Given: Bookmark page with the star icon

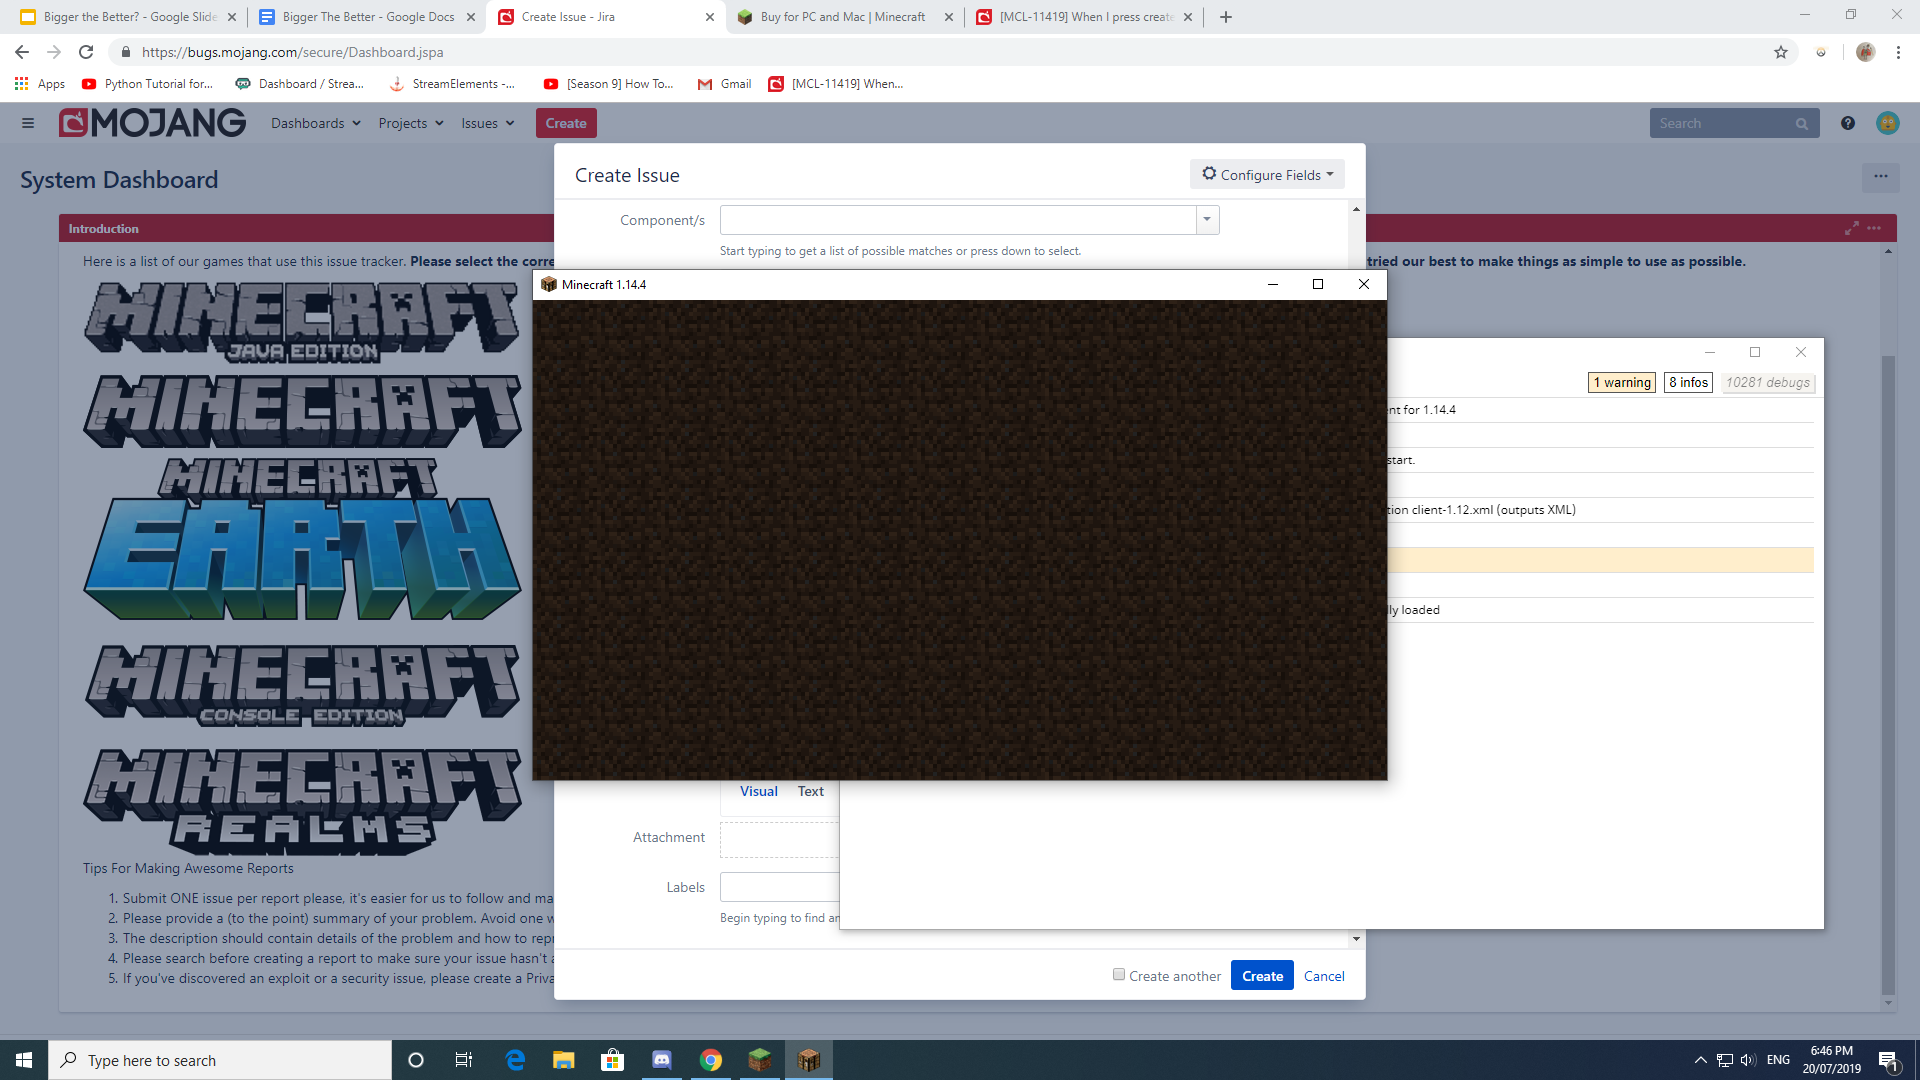Looking at the screenshot, I should pos(1780,52).
